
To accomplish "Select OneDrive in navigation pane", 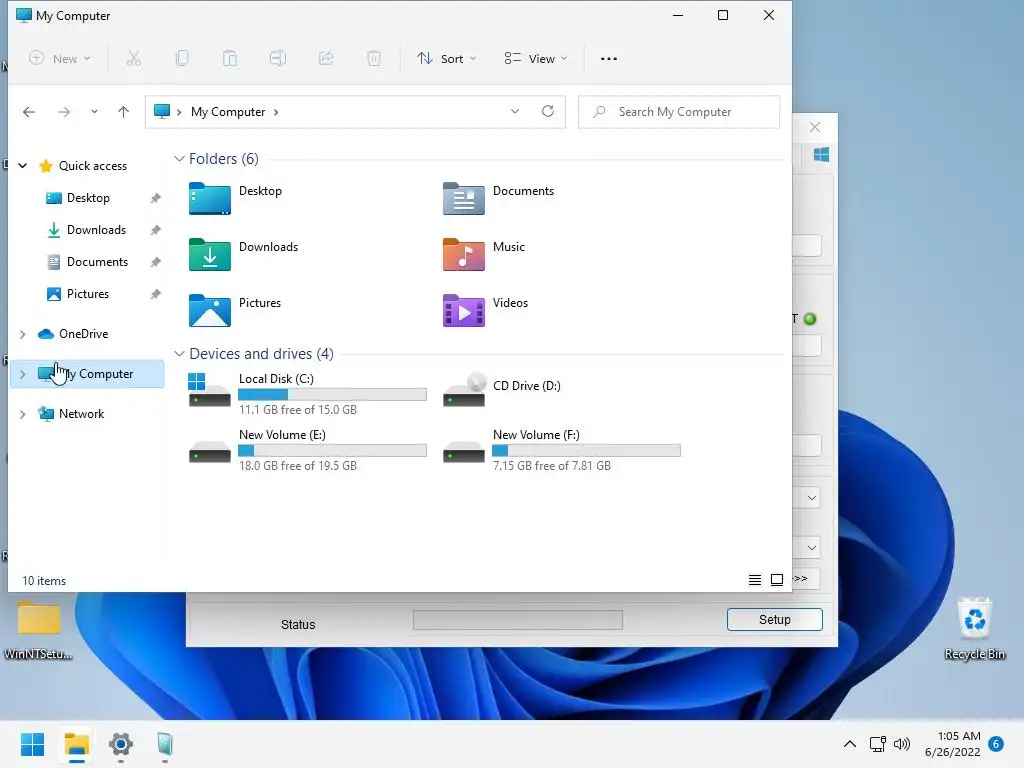I will (84, 334).
